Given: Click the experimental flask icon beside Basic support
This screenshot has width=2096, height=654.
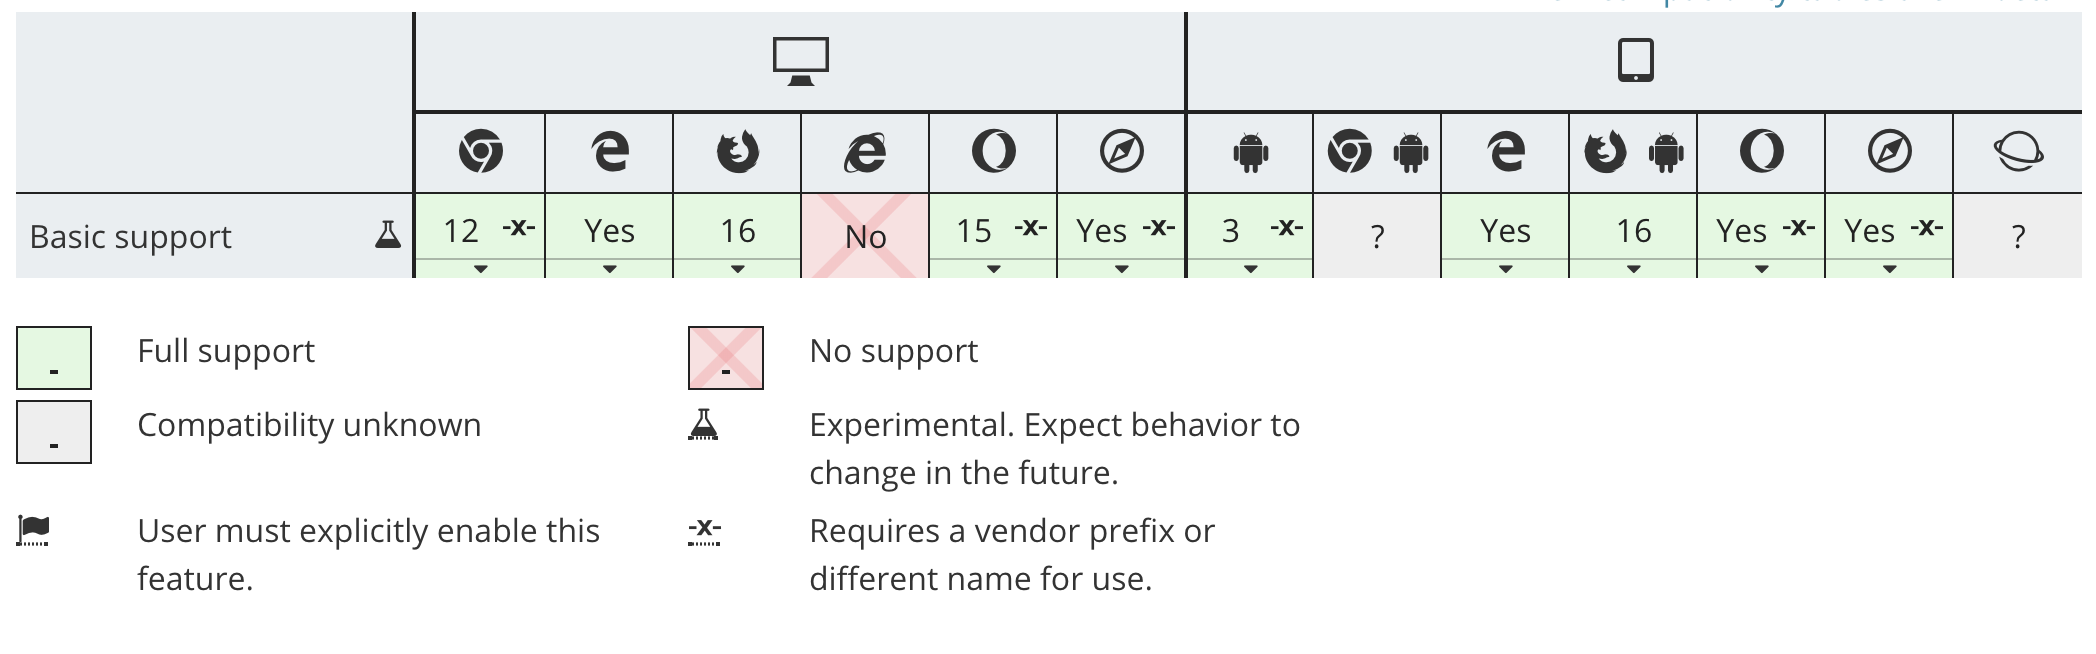Looking at the screenshot, I should pyautogui.click(x=388, y=235).
